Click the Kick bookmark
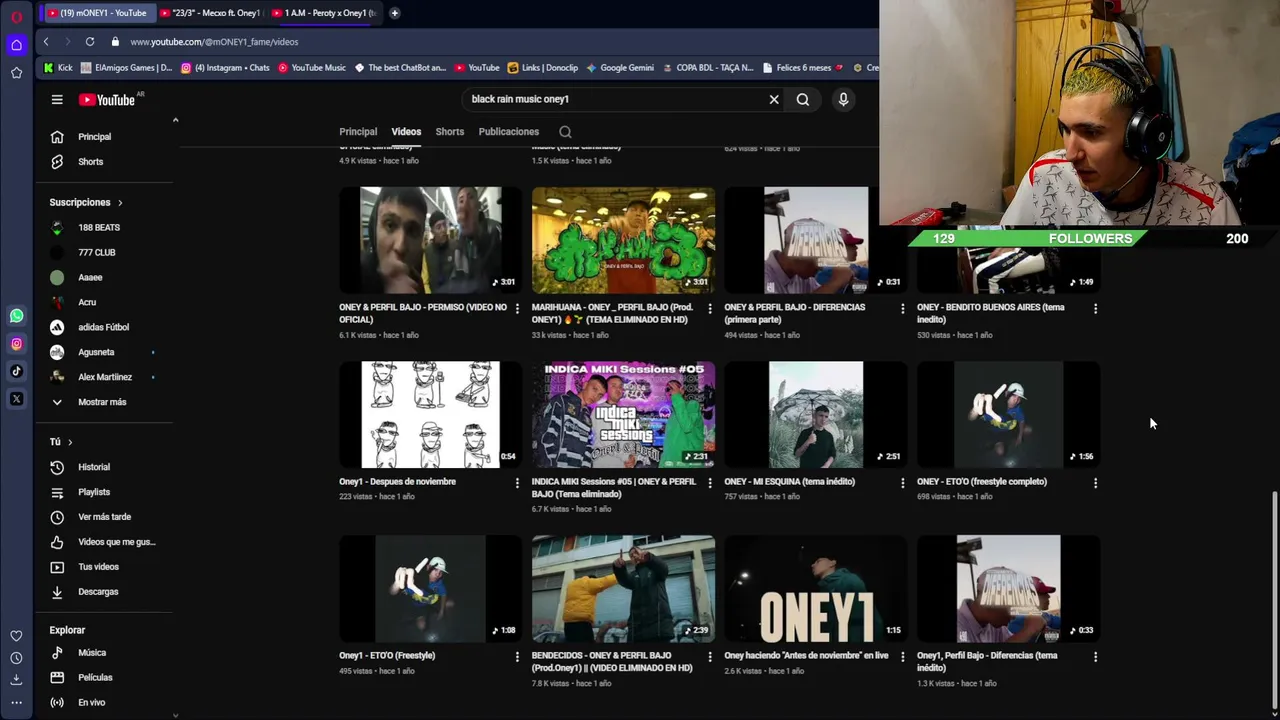 (x=58, y=68)
